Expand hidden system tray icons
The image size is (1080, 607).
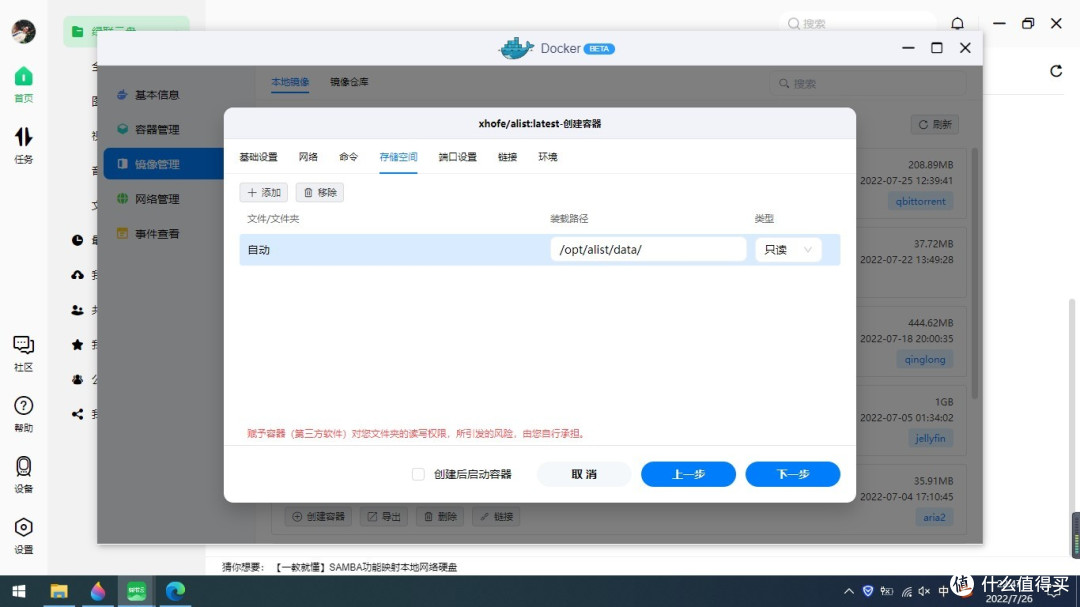click(x=849, y=591)
